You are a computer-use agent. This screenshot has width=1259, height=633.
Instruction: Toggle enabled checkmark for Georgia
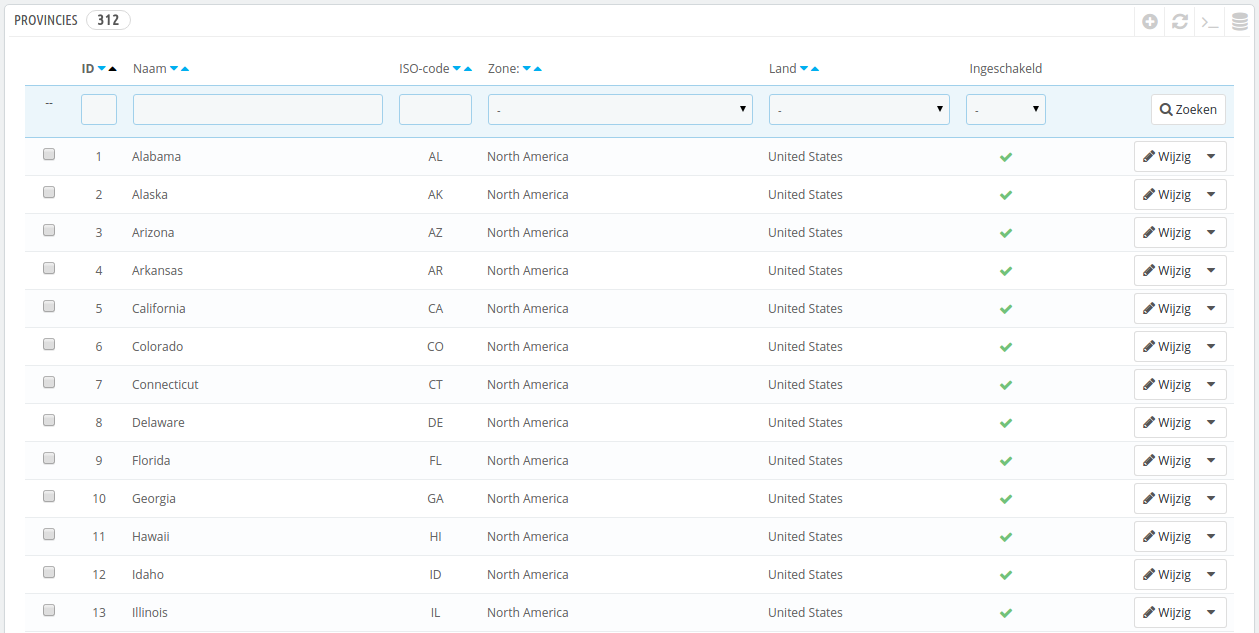coord(1006,499)
